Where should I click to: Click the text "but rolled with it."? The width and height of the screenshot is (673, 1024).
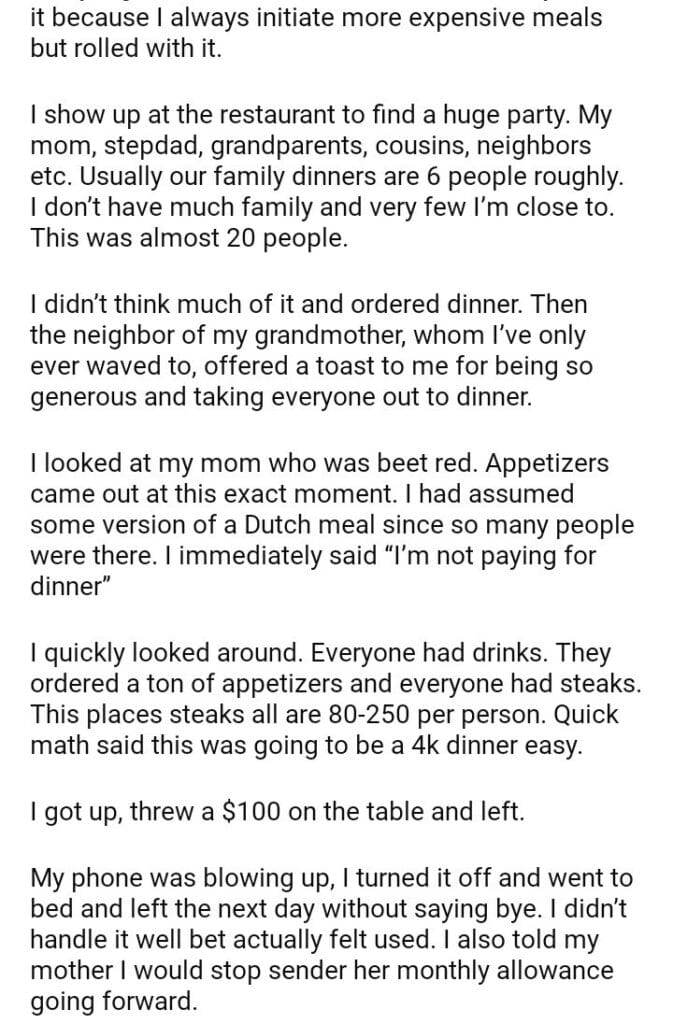pos(125,49)
